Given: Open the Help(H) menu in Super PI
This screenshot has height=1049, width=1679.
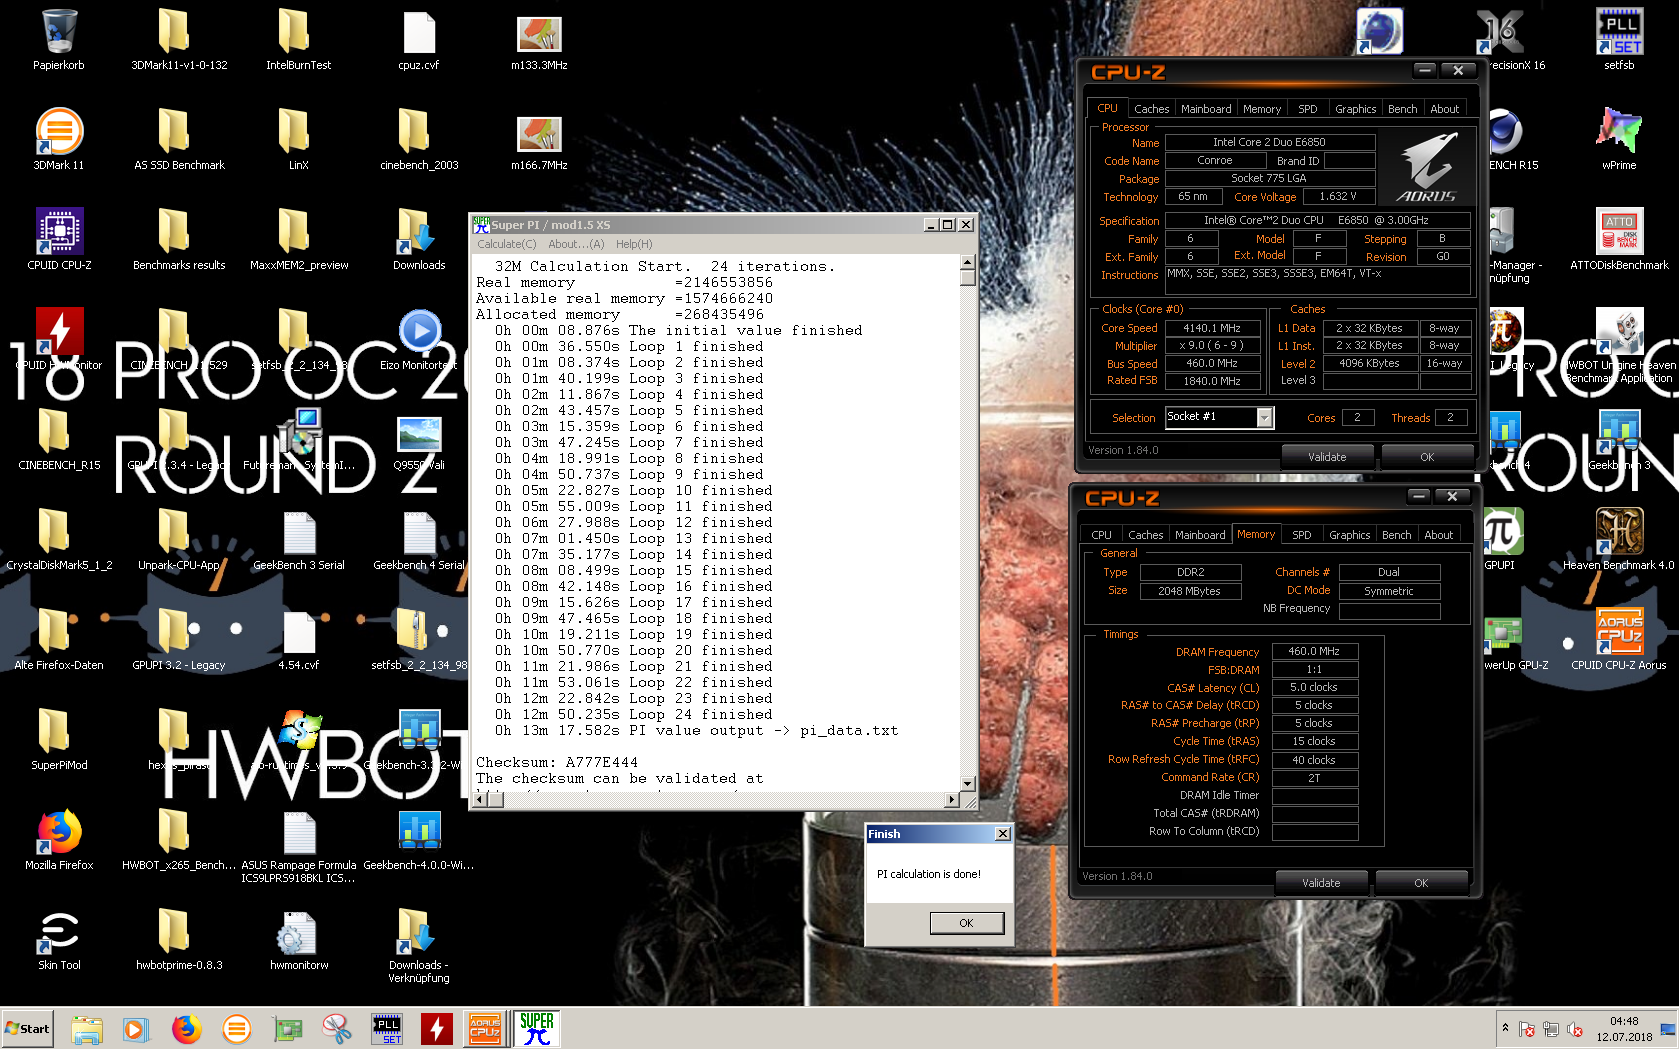Looking at the screenshot, I should click(x=634, y=244).
